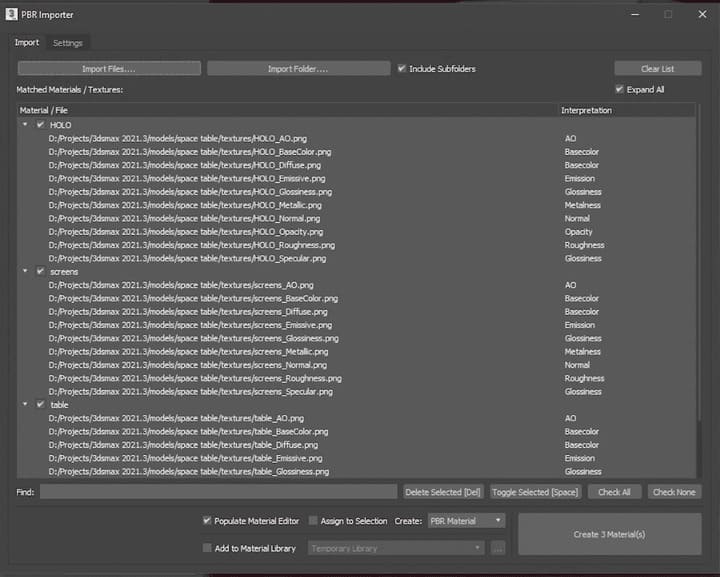Uncheck the Expand All checkbox

coord(620,90)
